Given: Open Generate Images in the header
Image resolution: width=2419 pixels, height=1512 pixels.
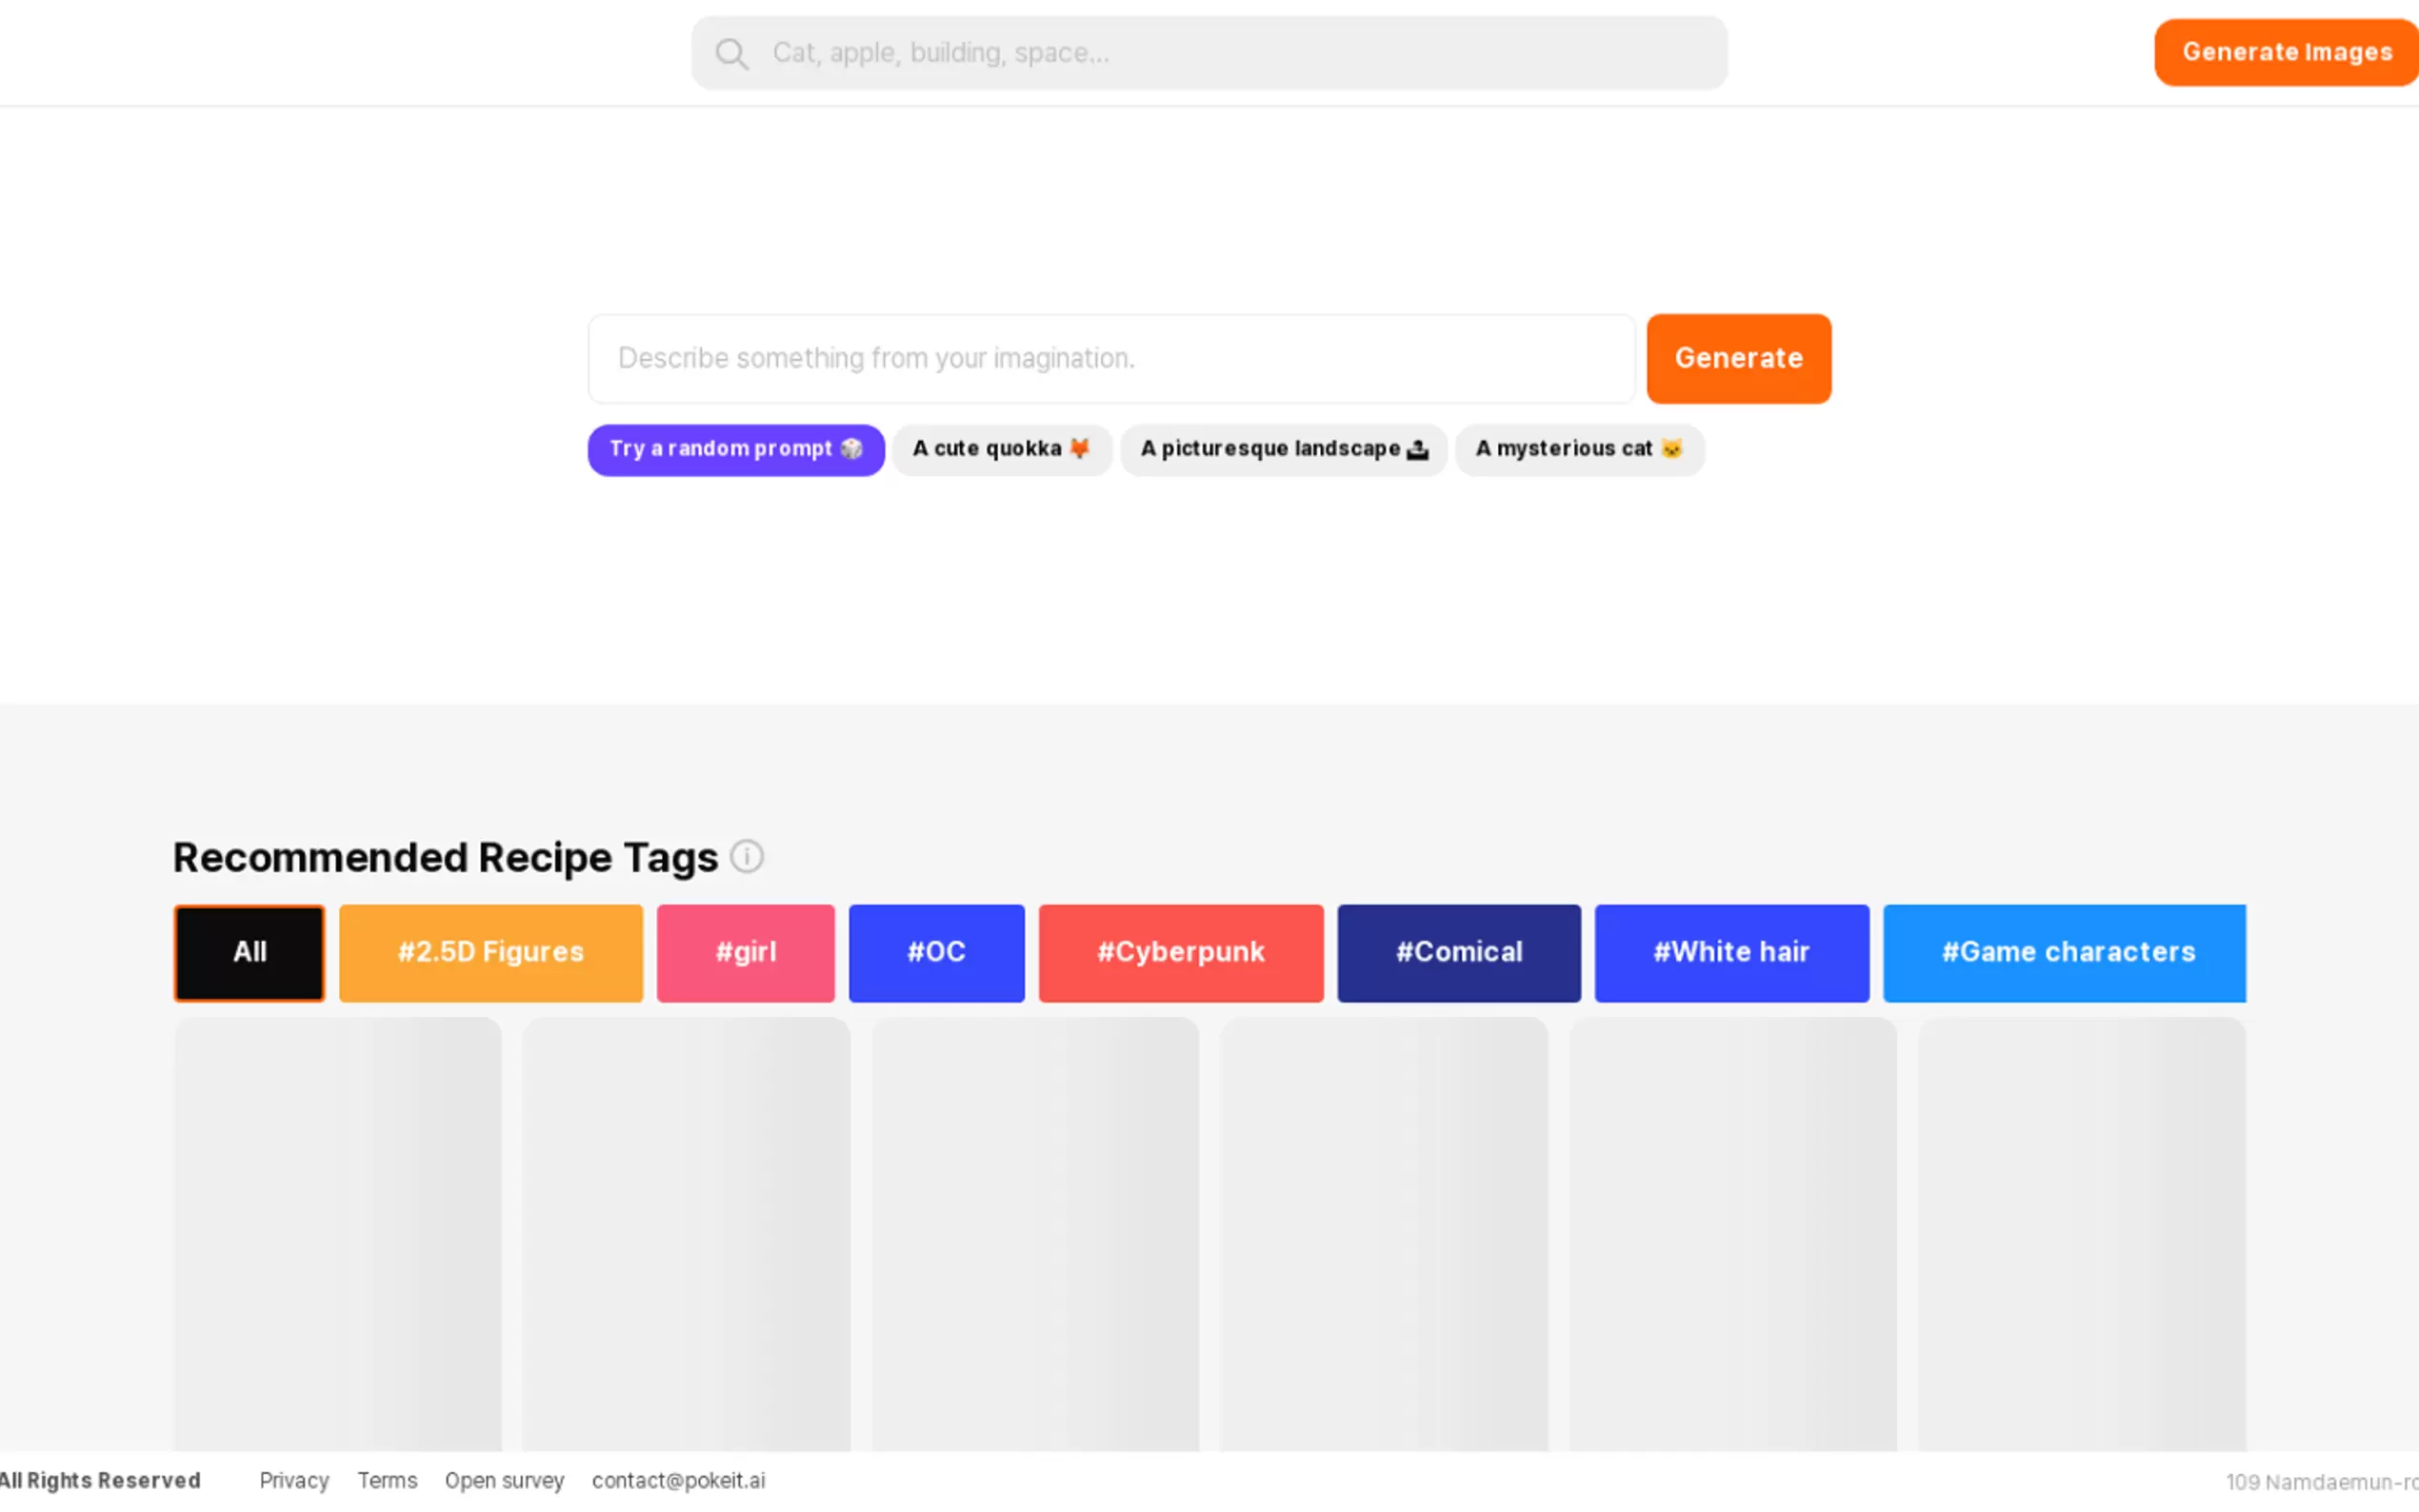Looking at the screenshot, I should tap(2286, 52).
